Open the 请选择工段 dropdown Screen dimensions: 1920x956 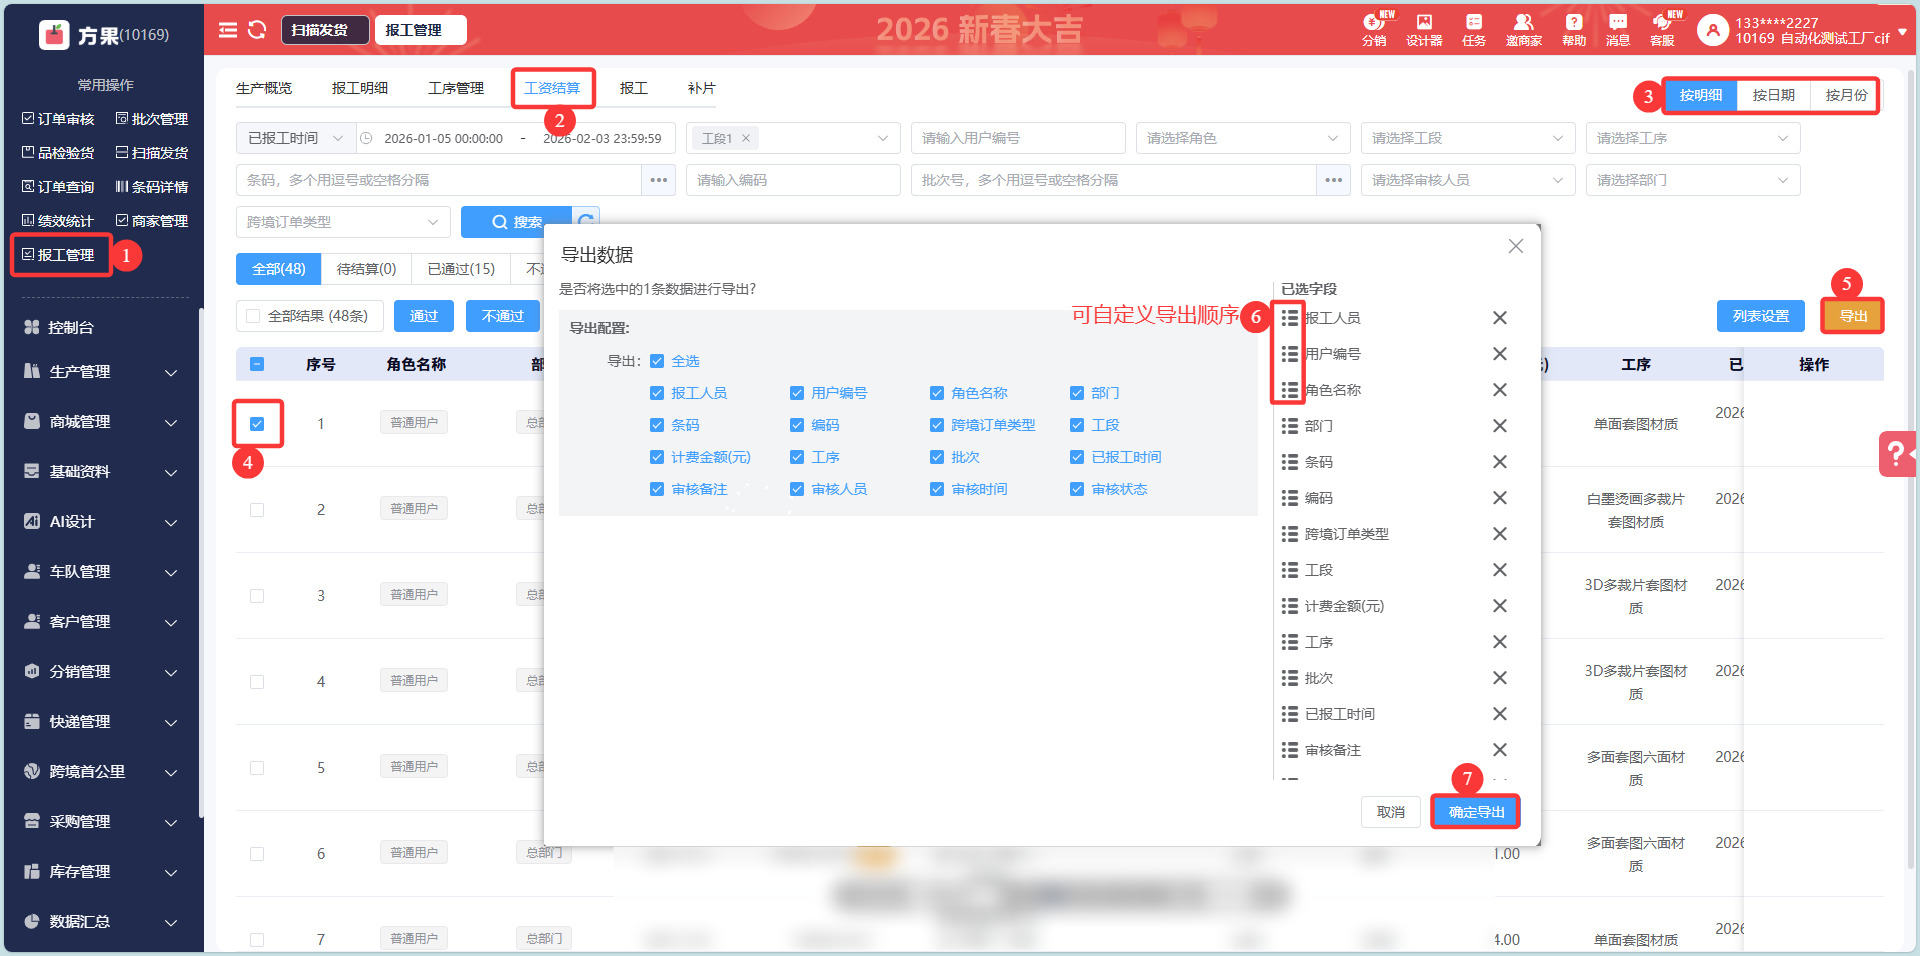tap(1468, 138)
